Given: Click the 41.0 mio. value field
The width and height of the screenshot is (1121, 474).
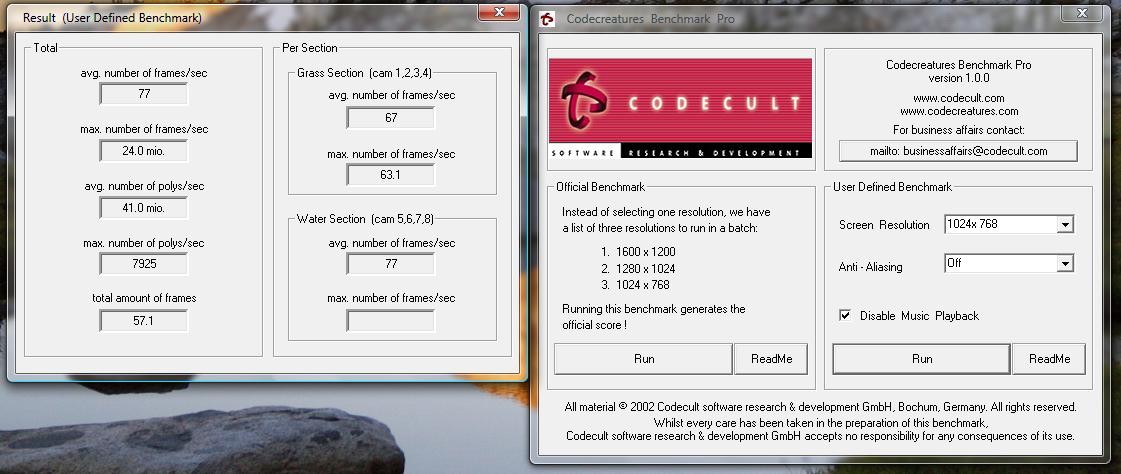Looking at the screenshot, I should coord(144,208).
